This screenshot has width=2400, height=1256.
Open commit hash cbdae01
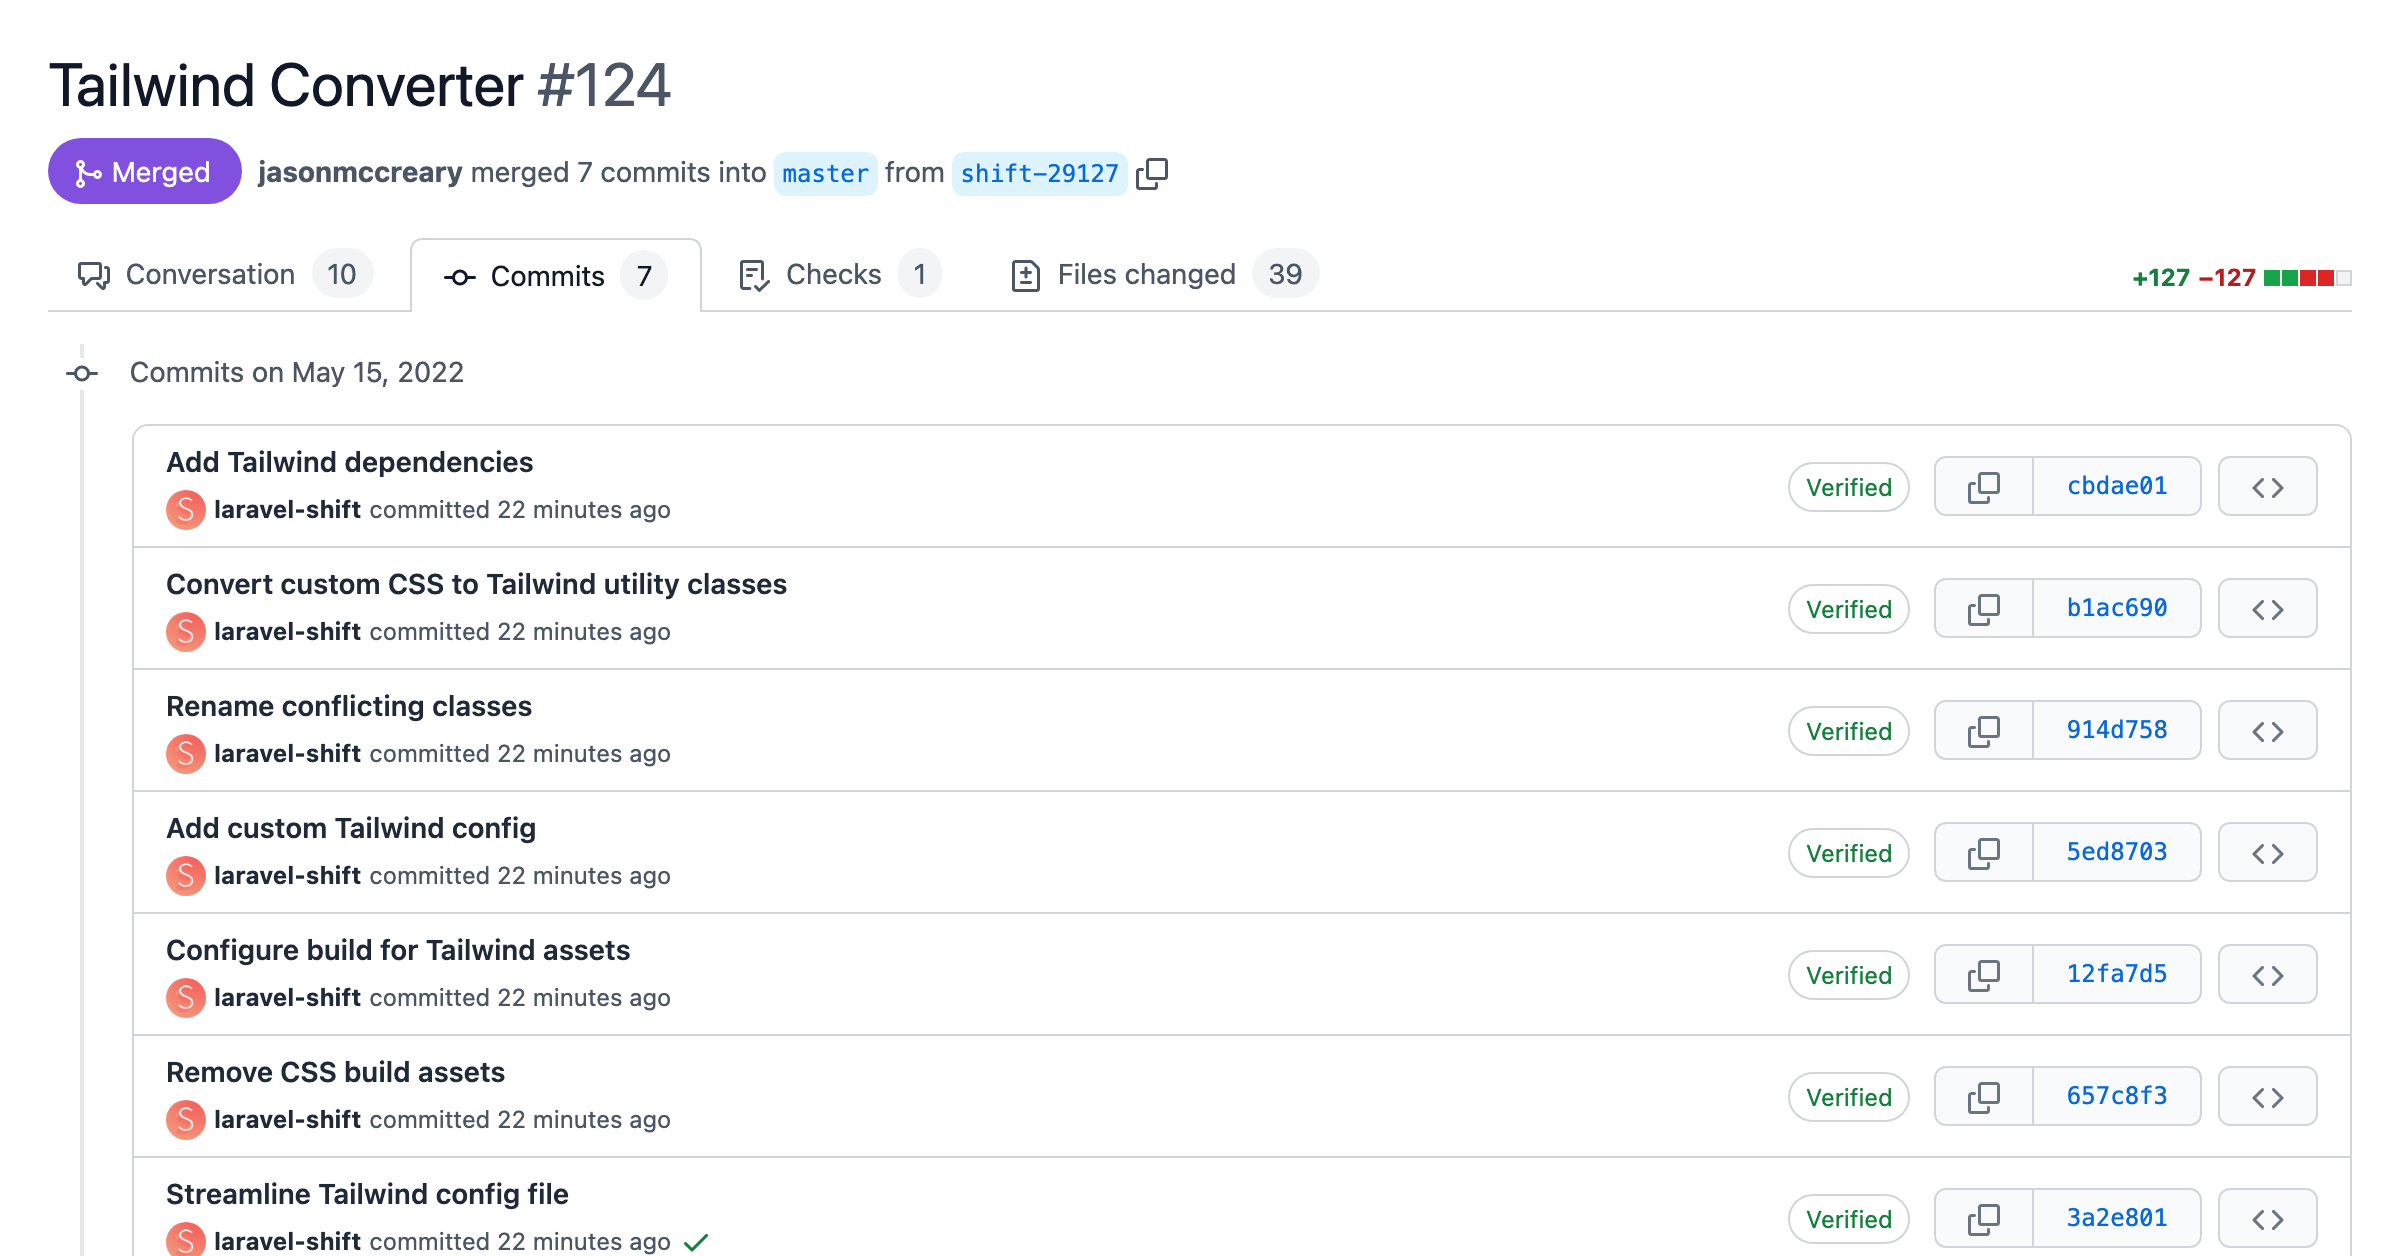[x=2117, y=486]
